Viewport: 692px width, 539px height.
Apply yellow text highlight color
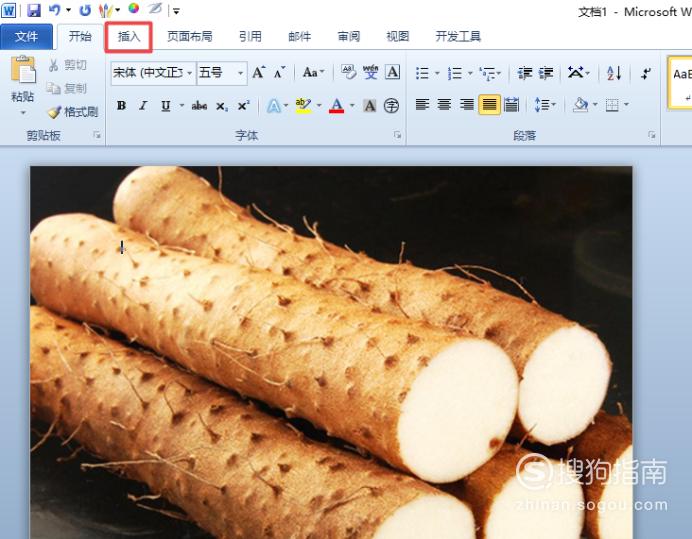click(x=304, y=106)
